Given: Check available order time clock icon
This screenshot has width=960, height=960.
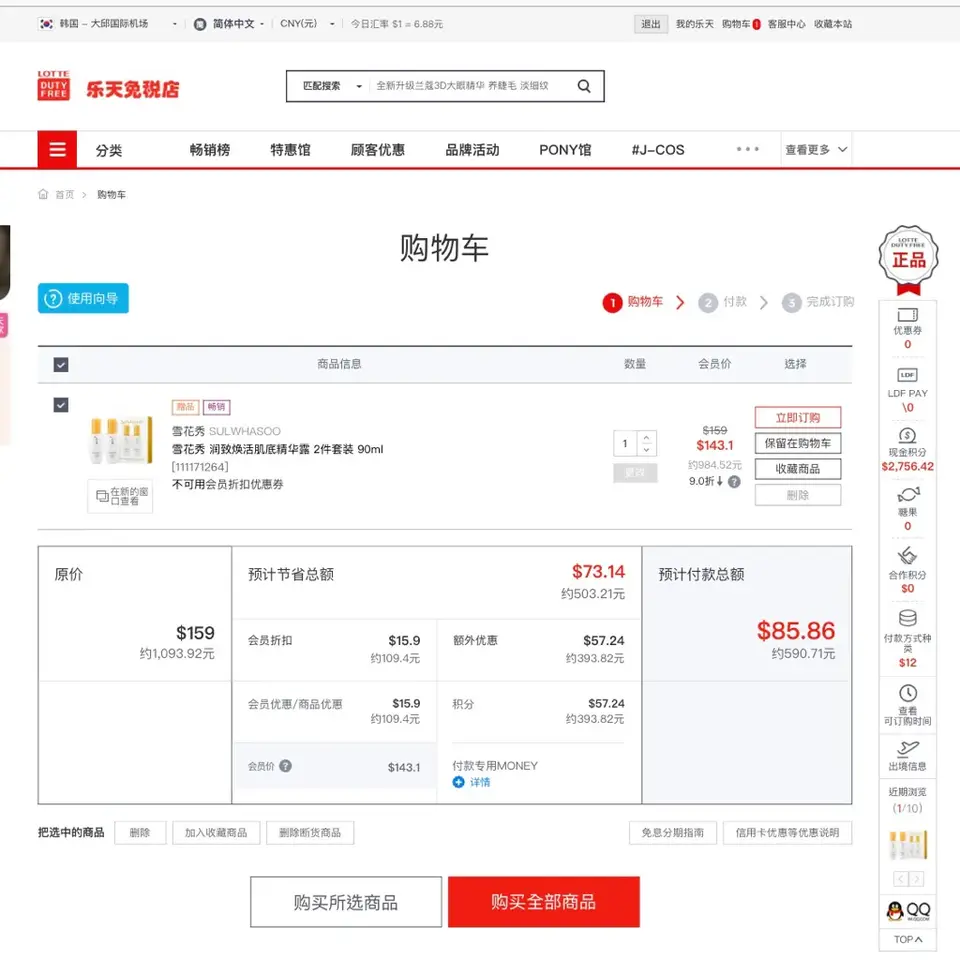Looking at the screenshot, I should 907,693.
